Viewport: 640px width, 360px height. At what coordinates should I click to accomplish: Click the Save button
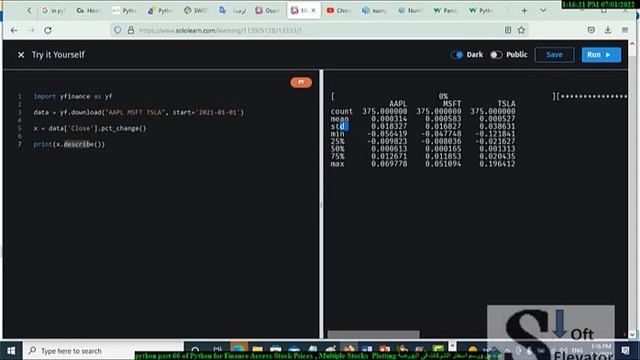coord(554,55)
